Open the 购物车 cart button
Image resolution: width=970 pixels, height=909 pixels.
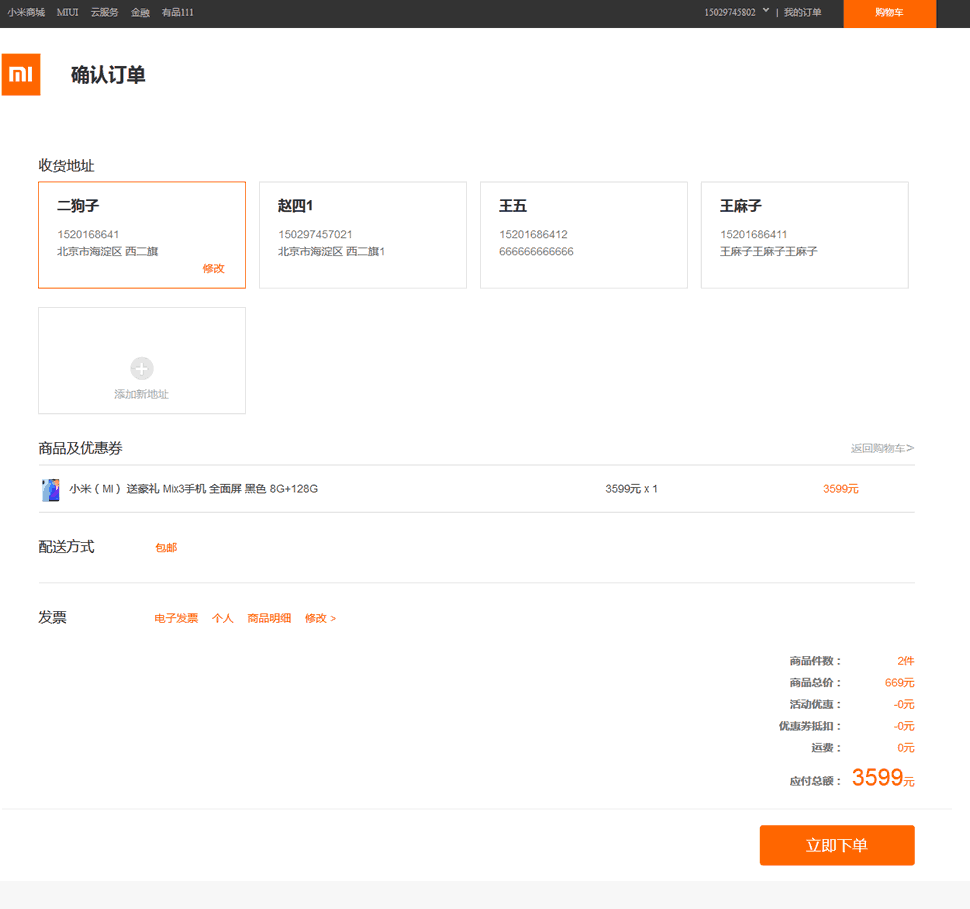click(x=890, y=13)
